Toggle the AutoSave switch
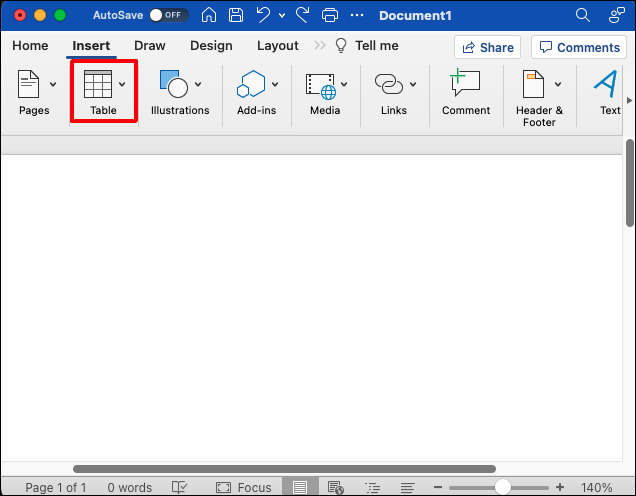The image size is (636, 496). tap(168, 15)
